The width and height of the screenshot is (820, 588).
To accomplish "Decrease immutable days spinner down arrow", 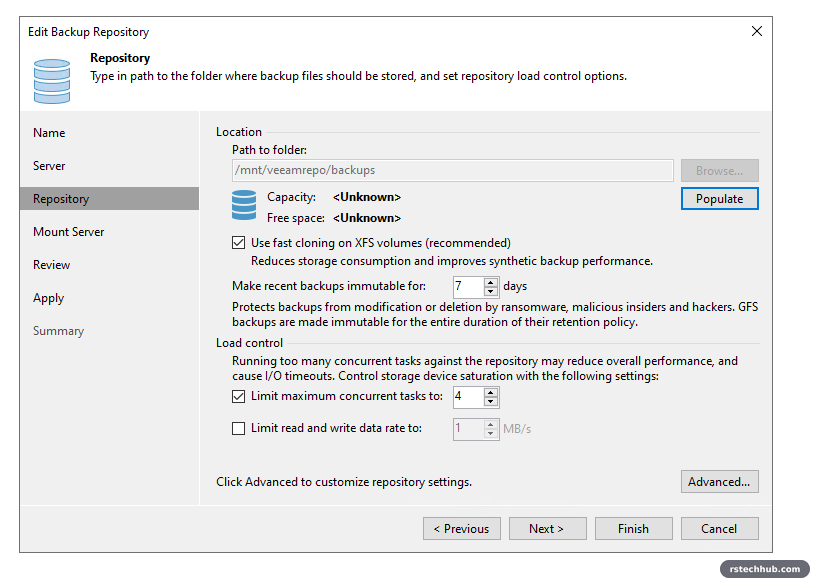I will (x=491, y=292).
